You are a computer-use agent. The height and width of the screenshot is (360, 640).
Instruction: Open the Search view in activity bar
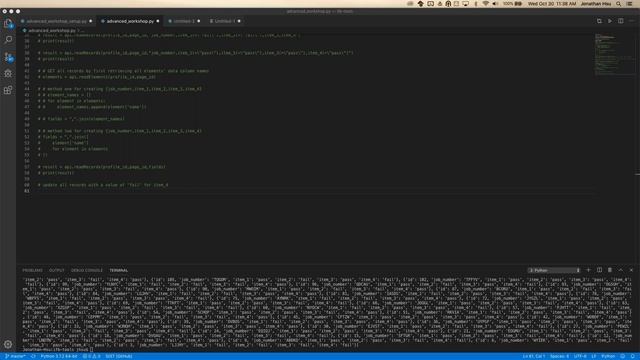(8, 40)
